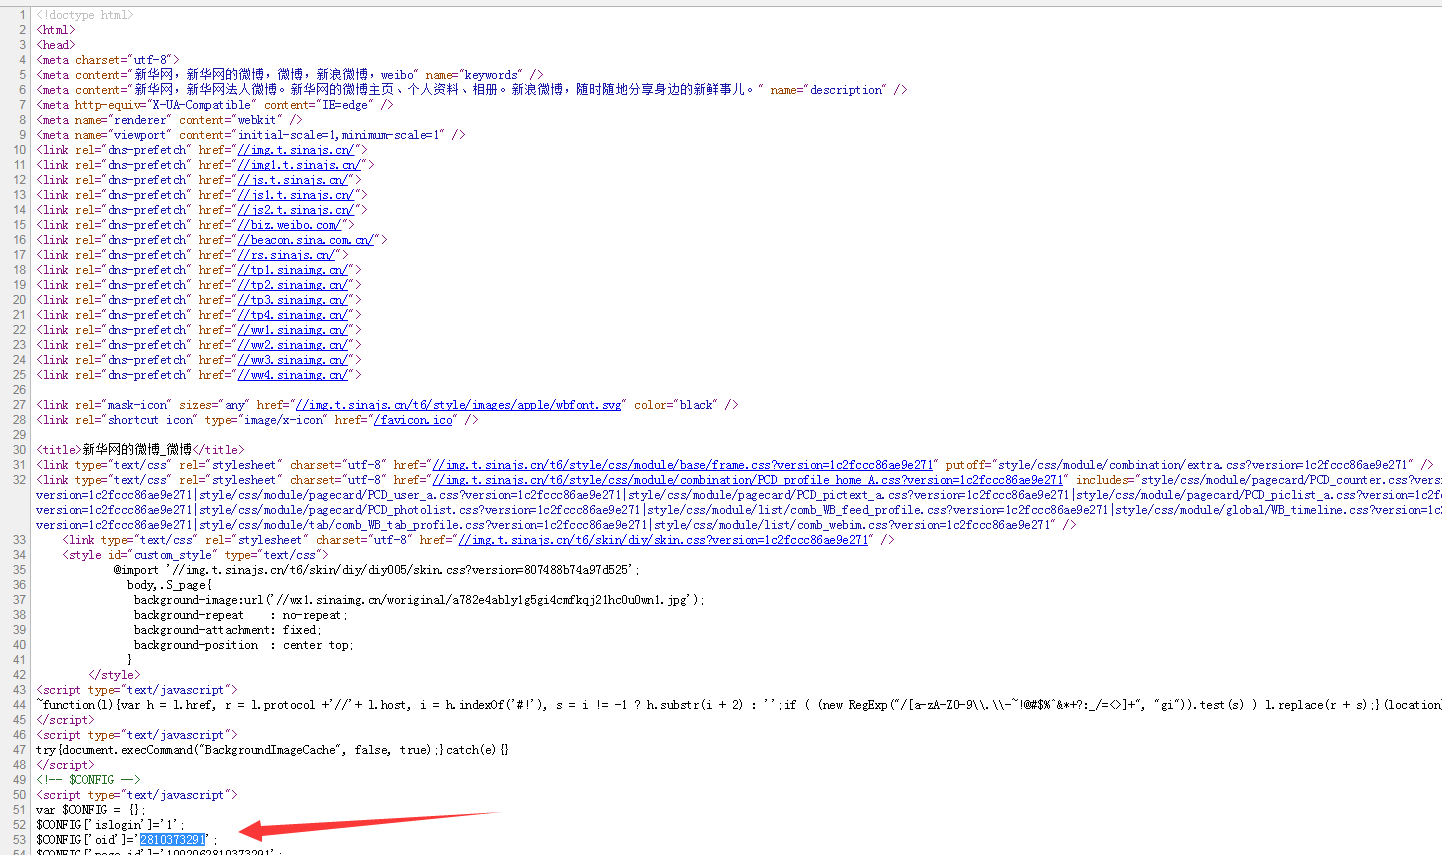The width and height of the screenshot is (1442, 855).
Task: Open the wbfont.svg mask-icon link
Action: [458, 405]
